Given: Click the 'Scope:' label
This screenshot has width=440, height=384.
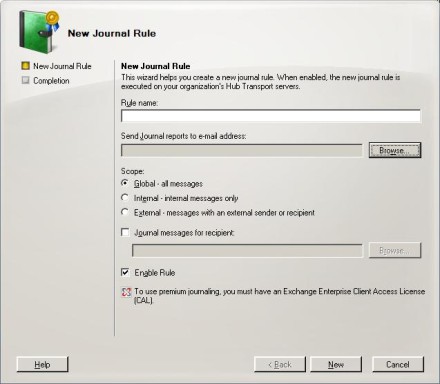Looking at the screenshot, I should coord(133,171).
